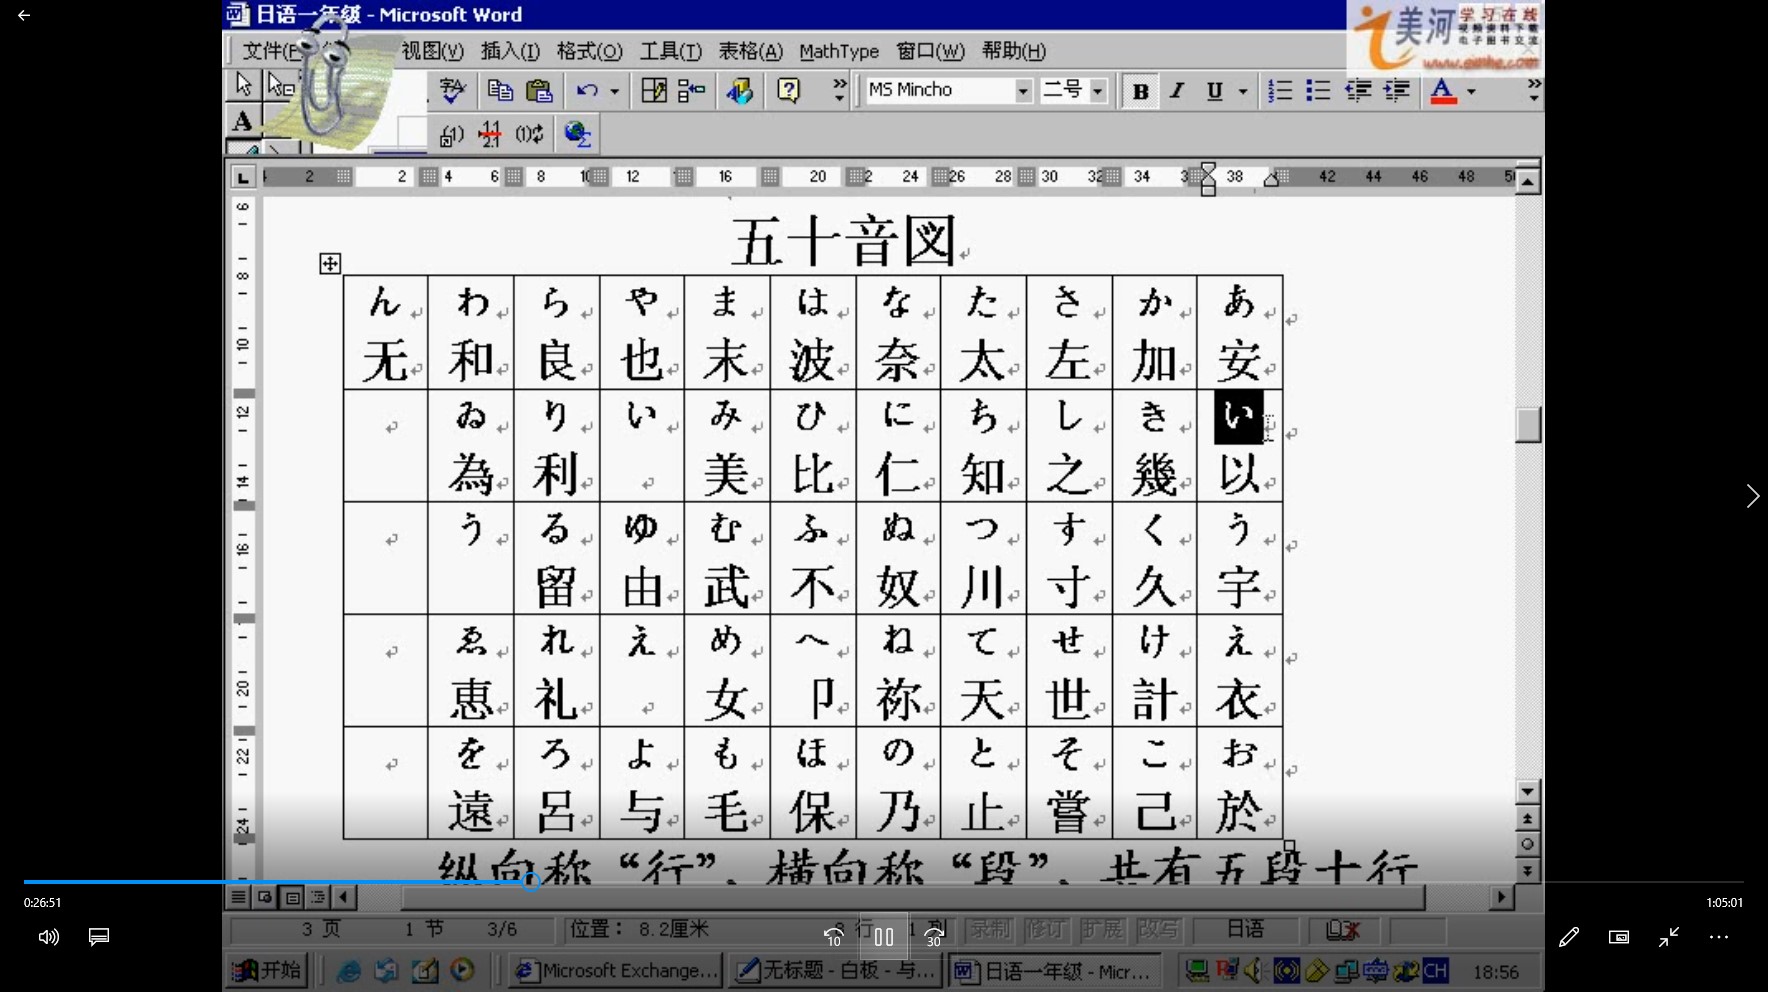Viewport: 1768px width, 992px height.
Task: Click the Microsoft Word Help question icon
Action: (789, 91)
